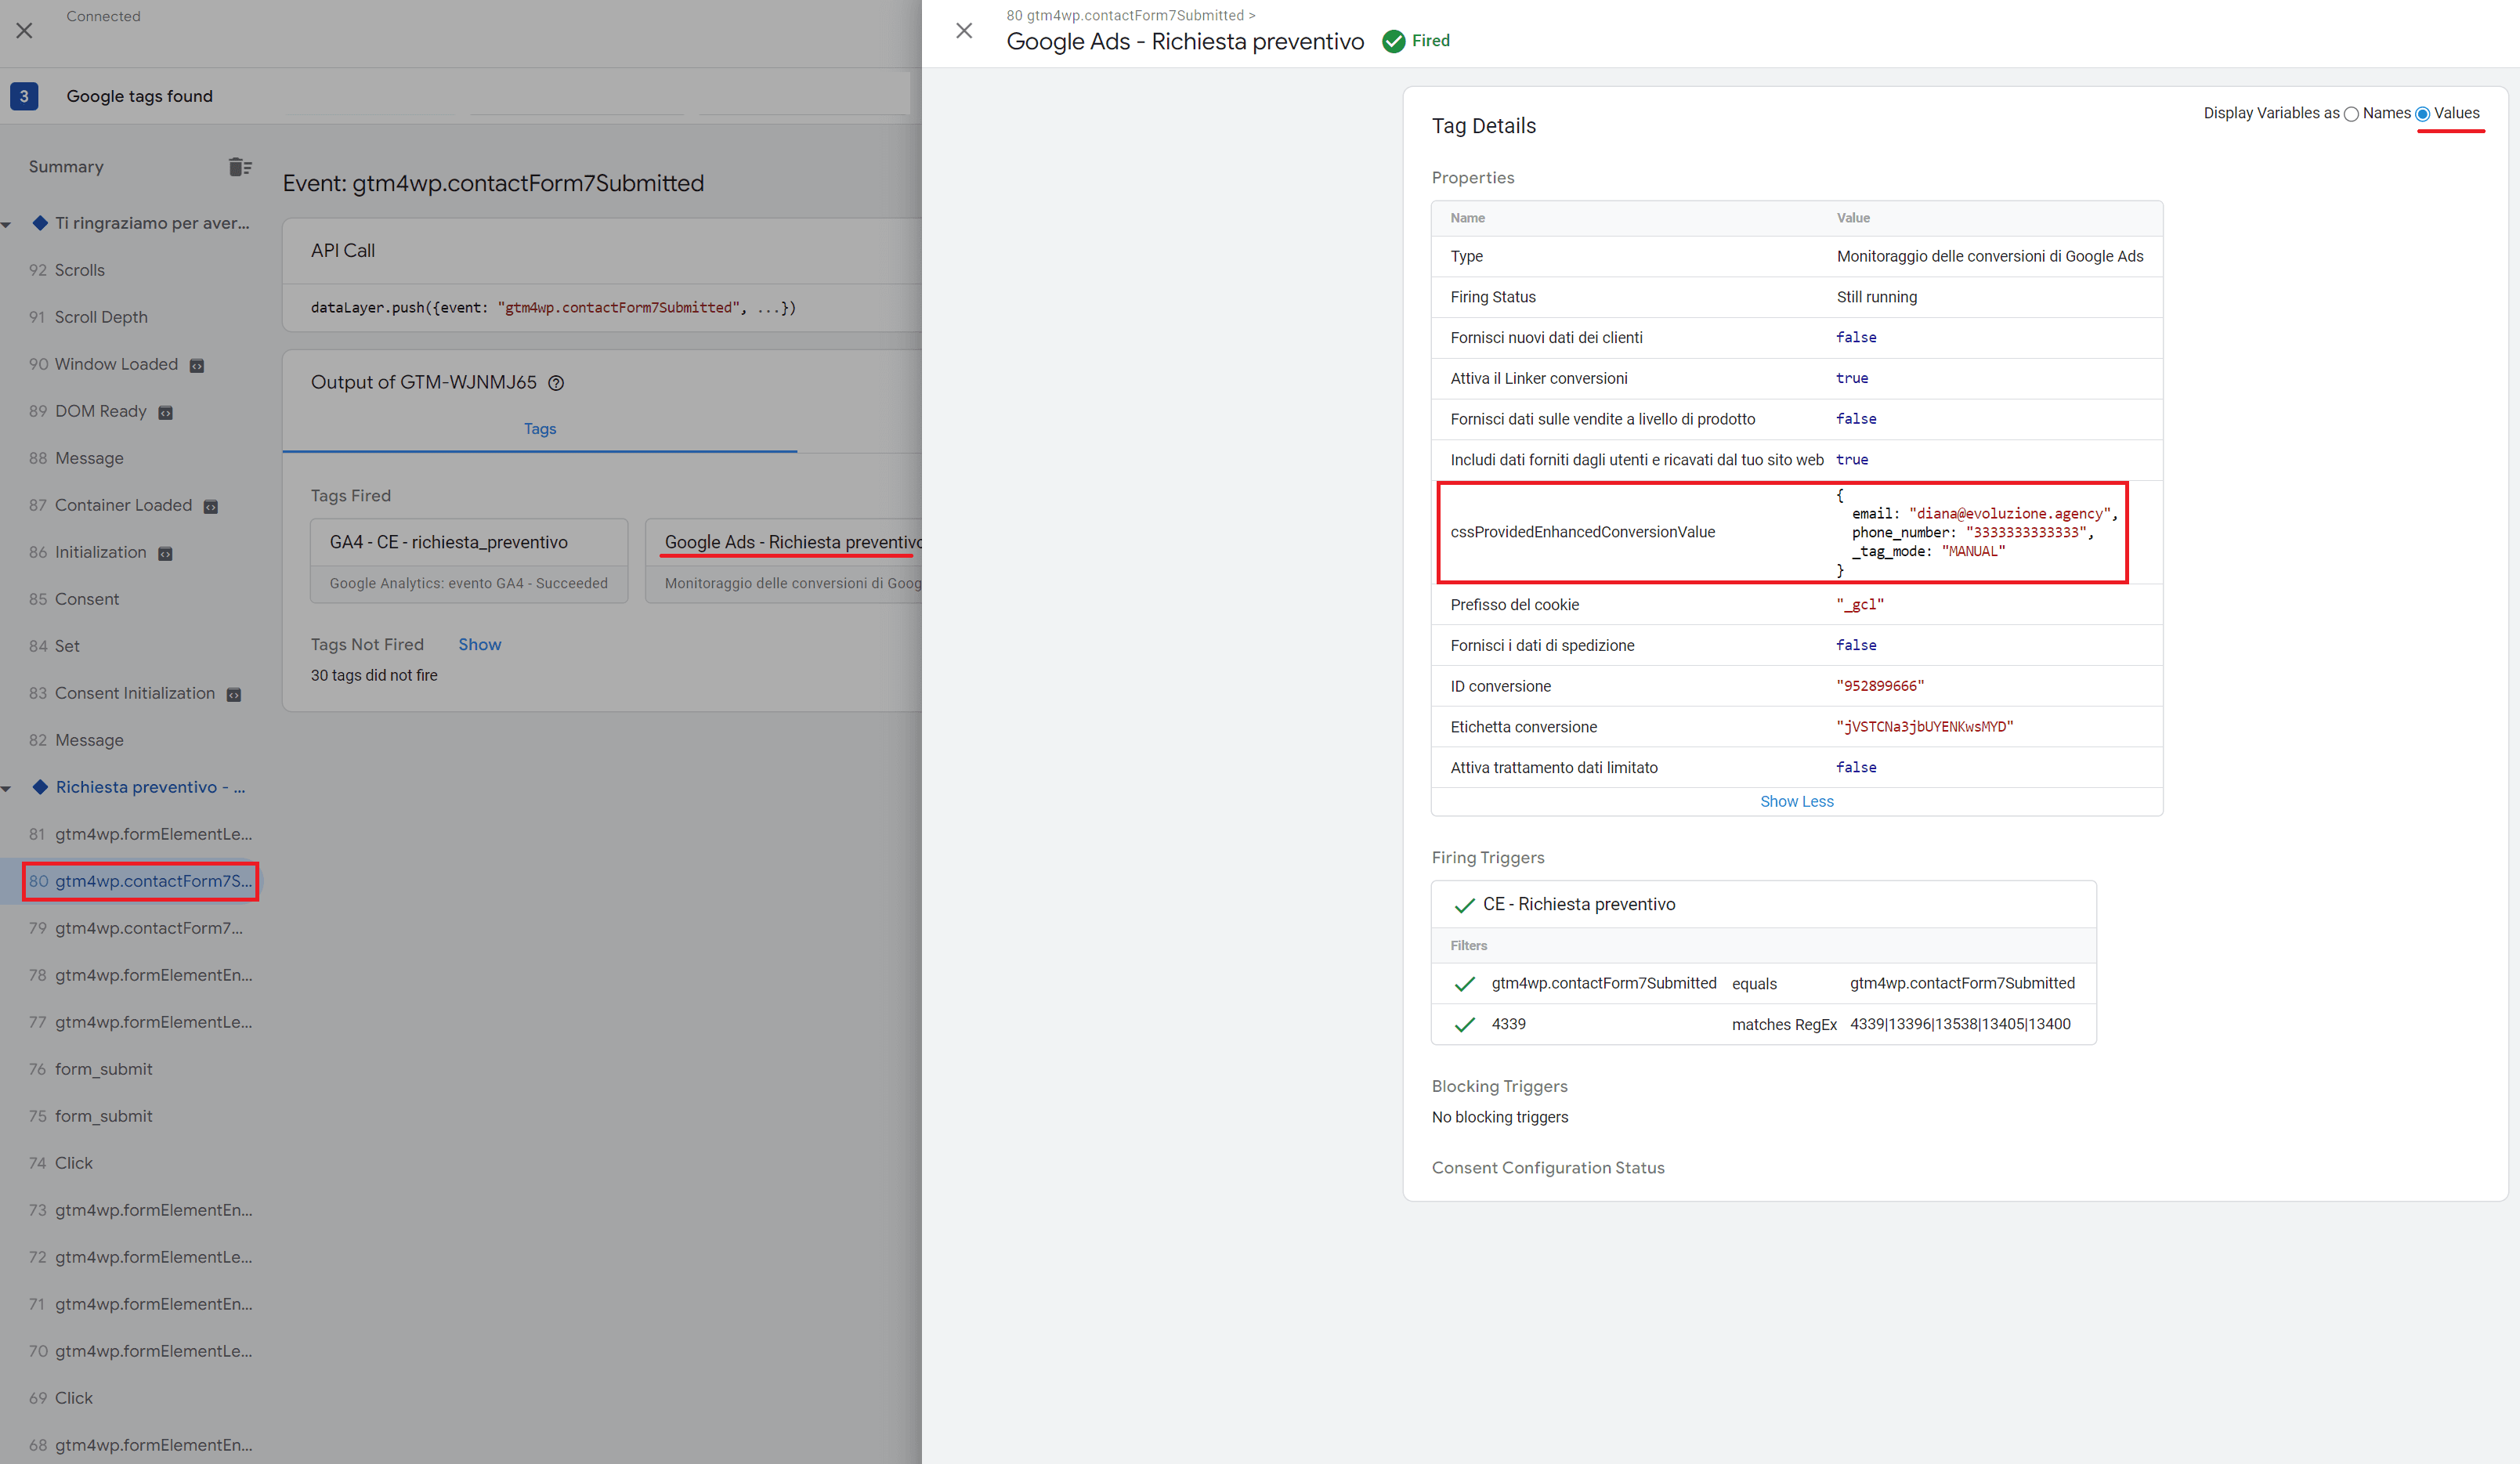Click the phone_number value "3333333333333"
2520x1464 pixels.
tap(2026, 533)
